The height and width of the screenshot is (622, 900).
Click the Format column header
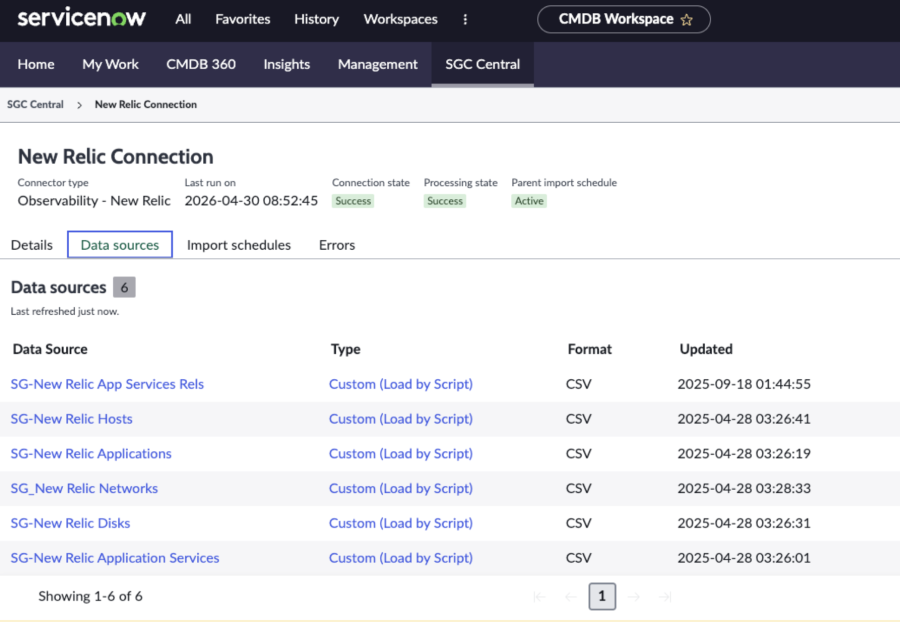point(589,349)
